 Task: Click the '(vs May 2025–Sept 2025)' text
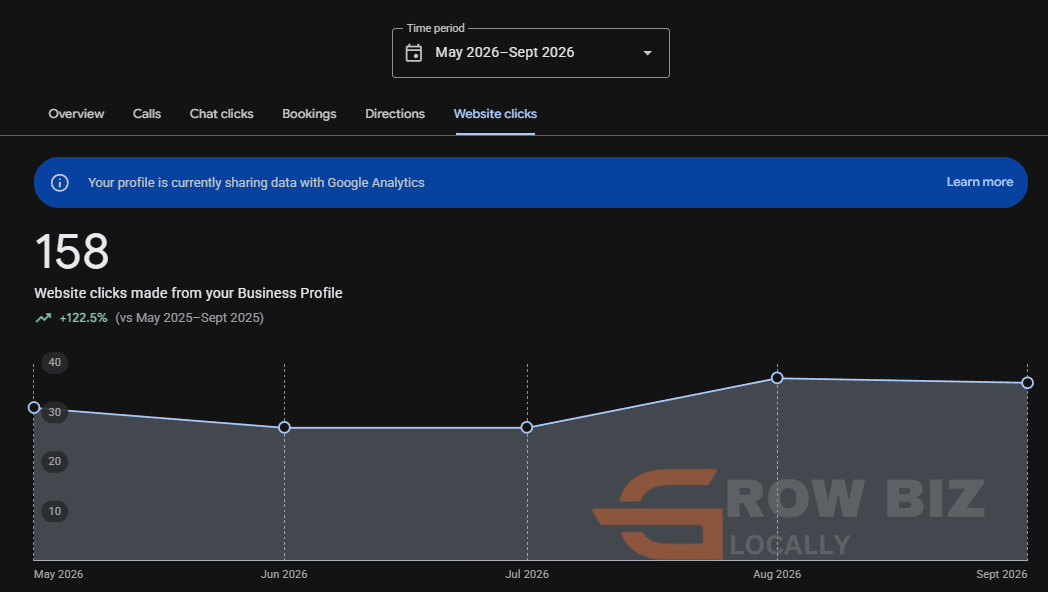(x=189, y=318)
